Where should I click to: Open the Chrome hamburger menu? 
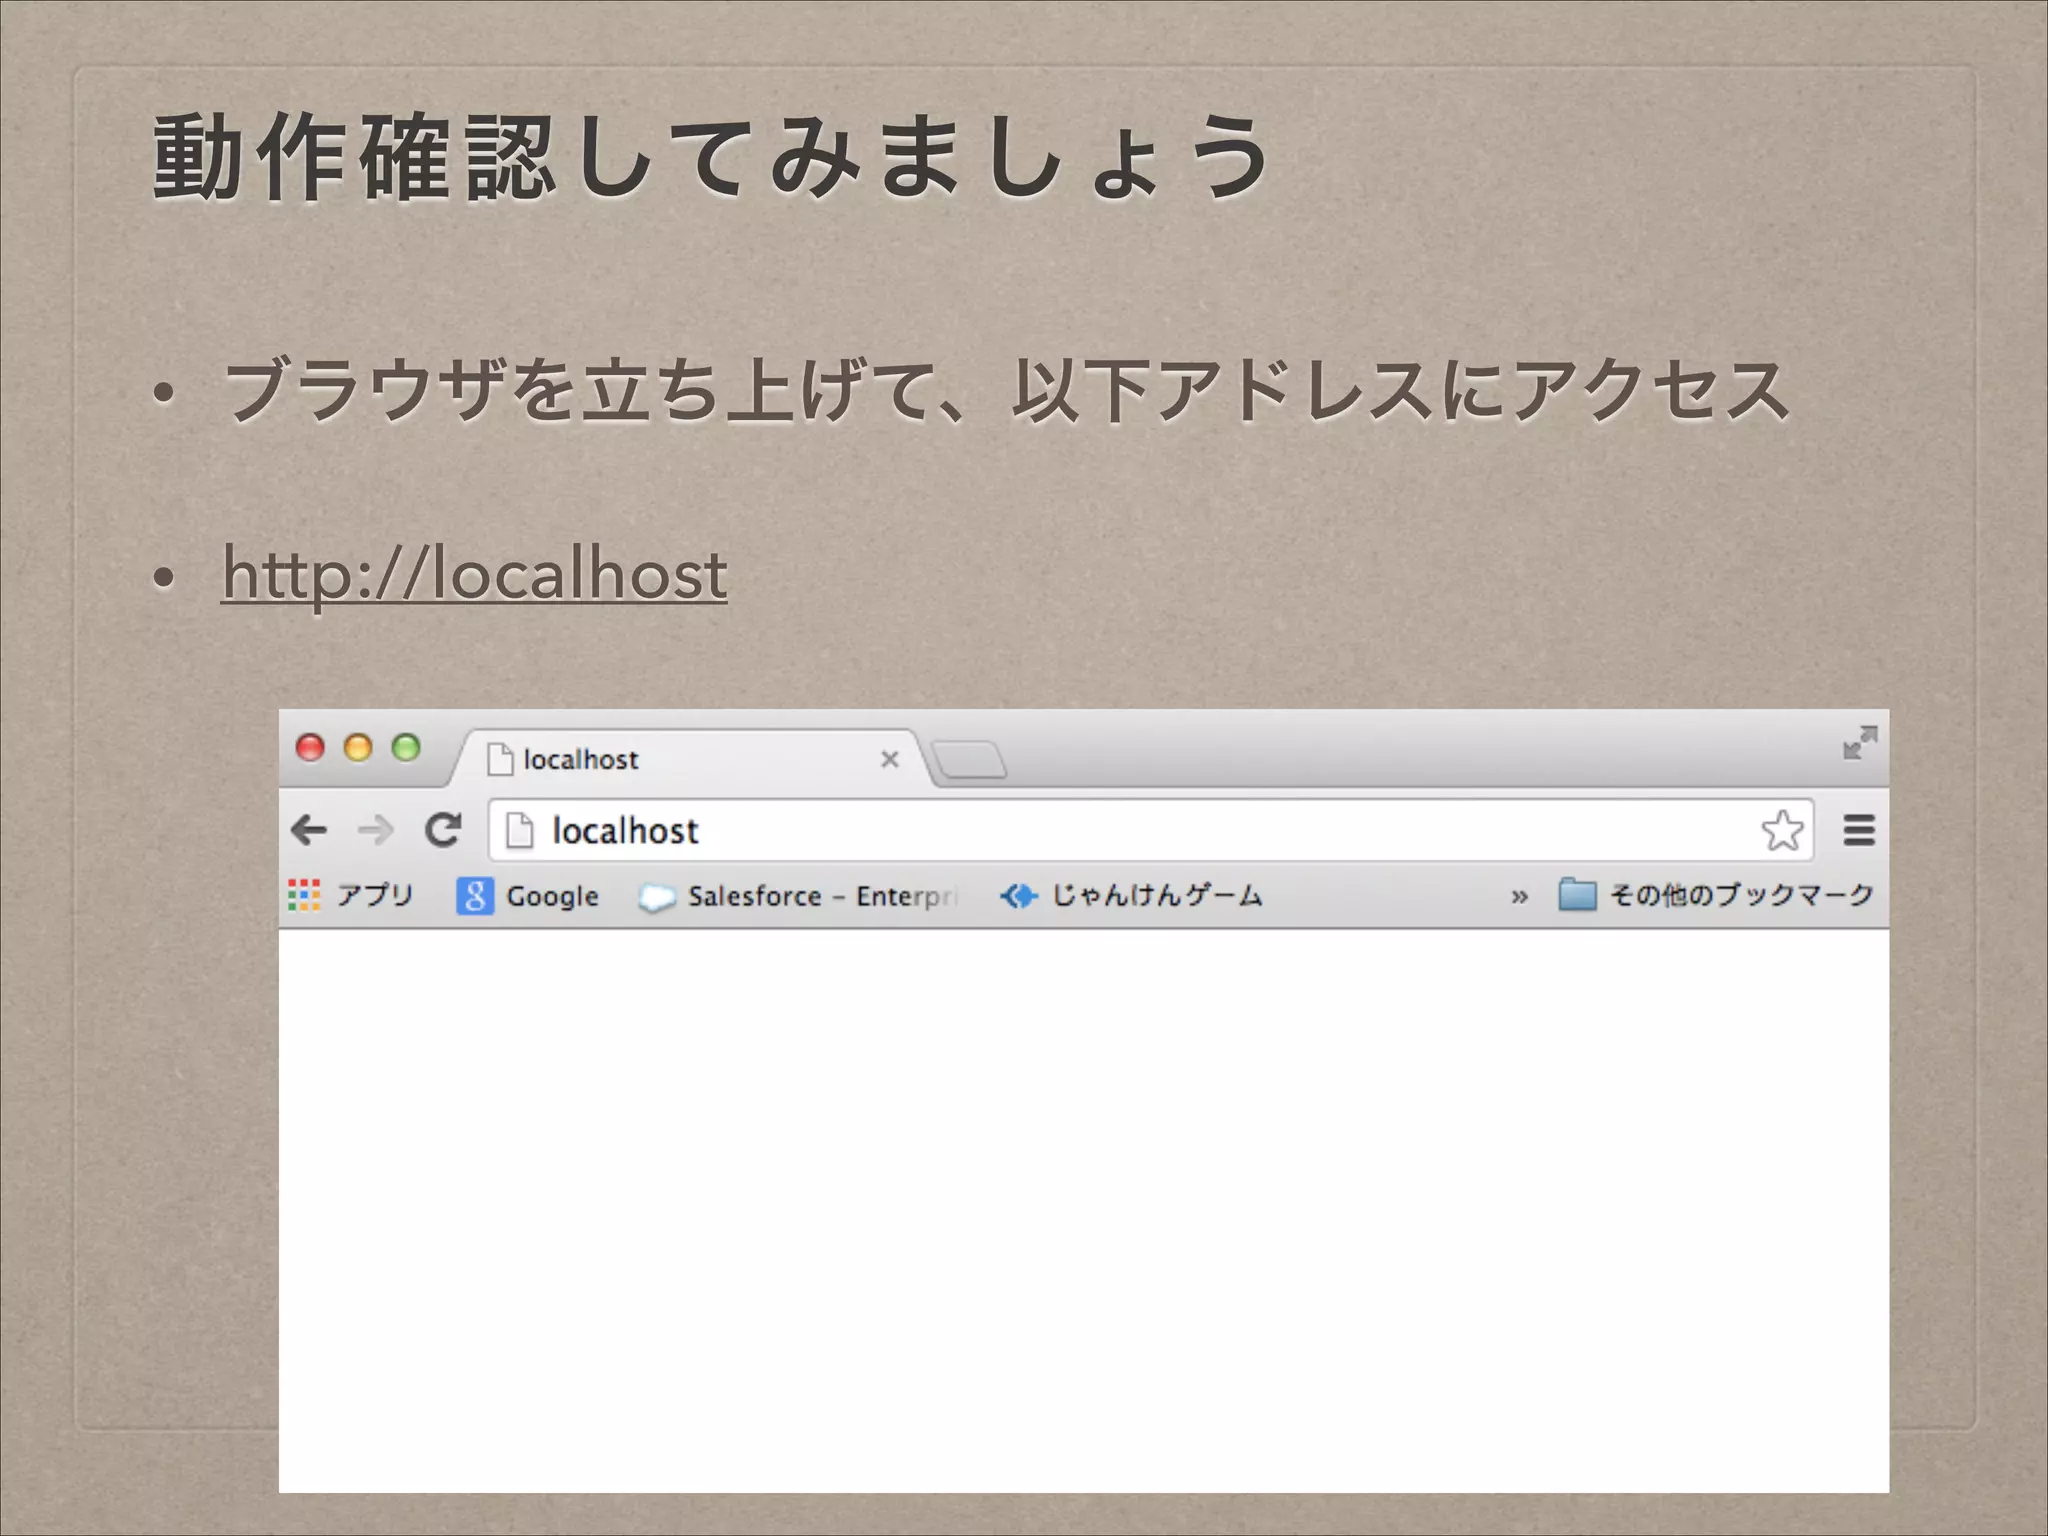(x=1859, y=830)
